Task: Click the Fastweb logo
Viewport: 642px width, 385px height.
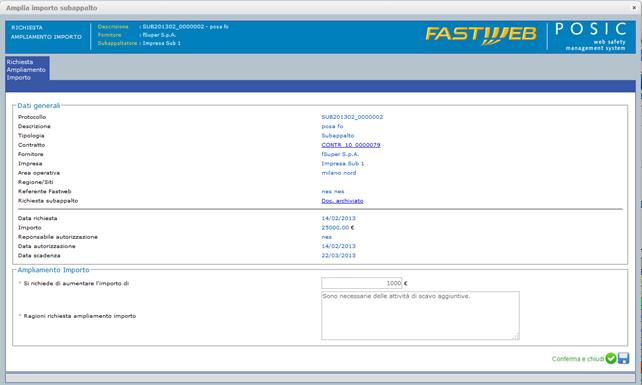Action: point(481,35)
